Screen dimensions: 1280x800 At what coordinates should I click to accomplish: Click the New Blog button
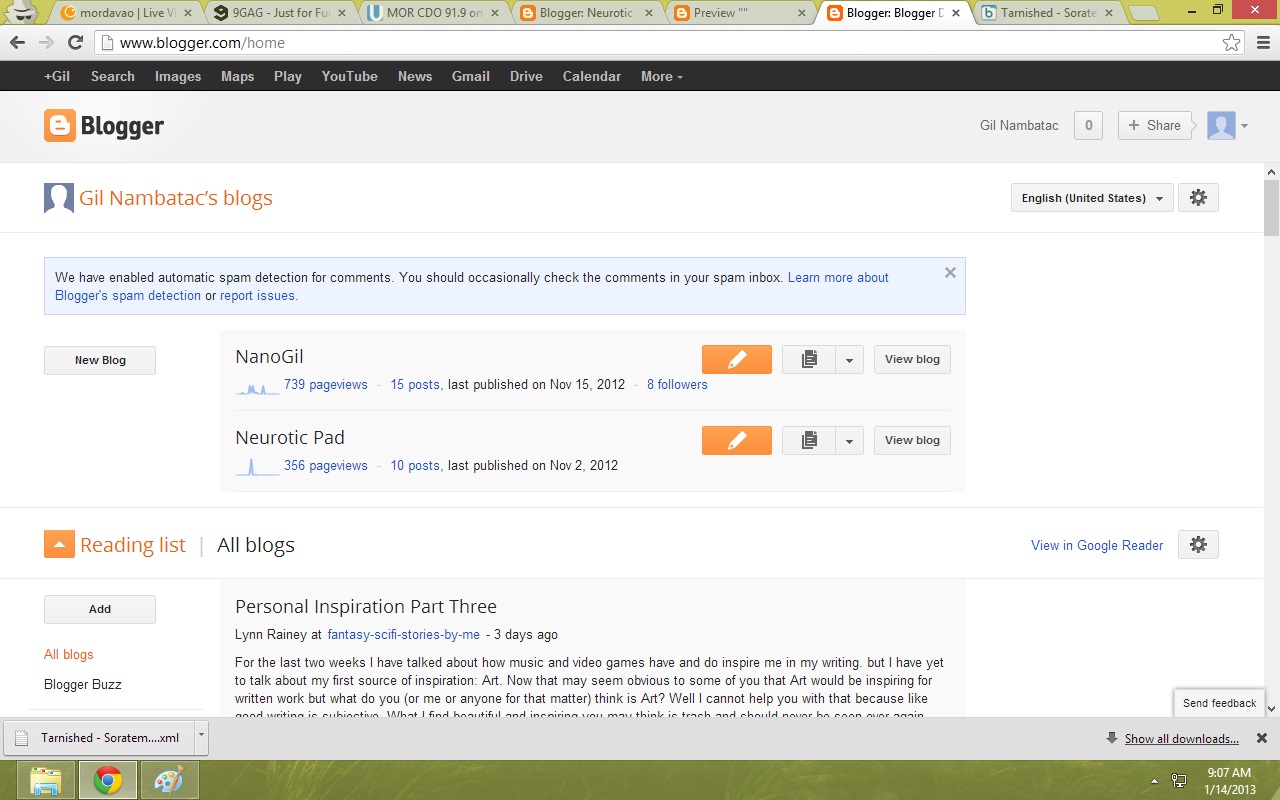tap(100, 360)
